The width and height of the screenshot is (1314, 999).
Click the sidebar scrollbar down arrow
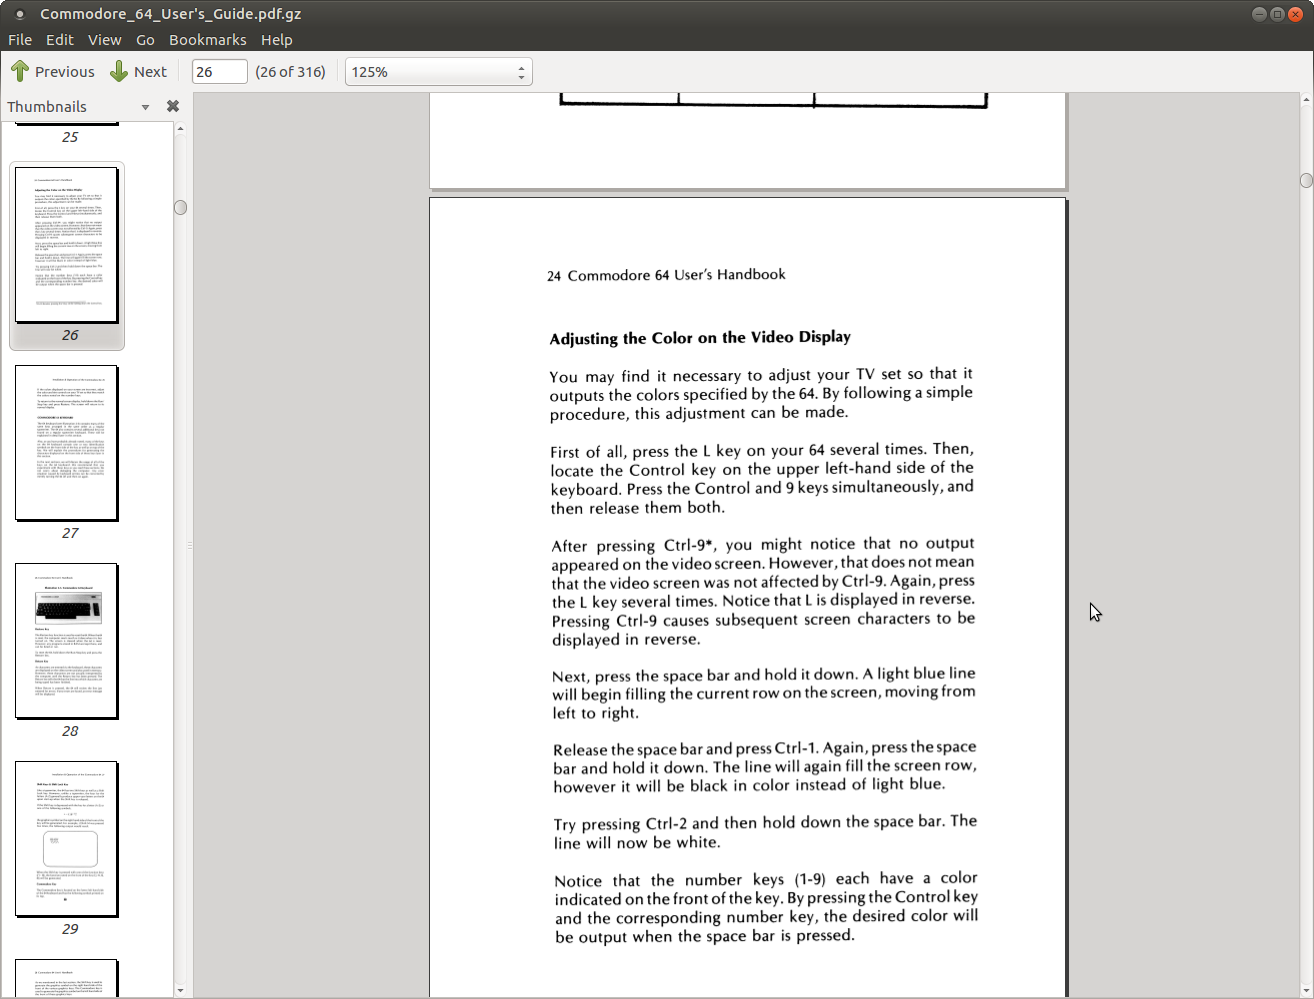(180, 990)
